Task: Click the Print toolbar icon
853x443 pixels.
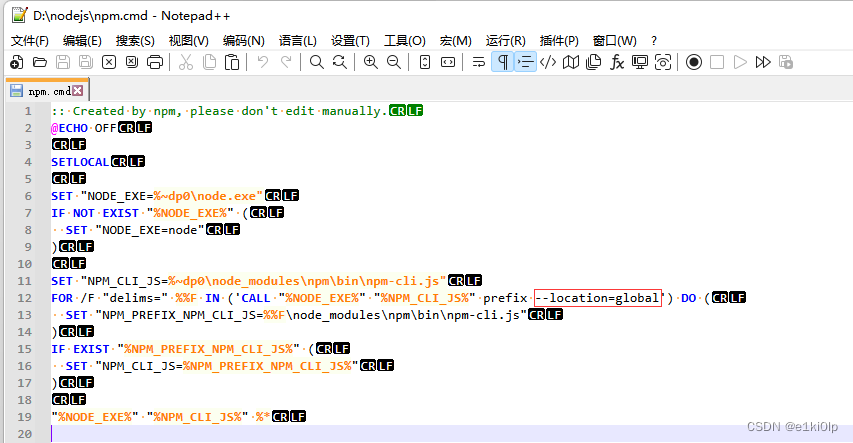Action: (155, 63)
